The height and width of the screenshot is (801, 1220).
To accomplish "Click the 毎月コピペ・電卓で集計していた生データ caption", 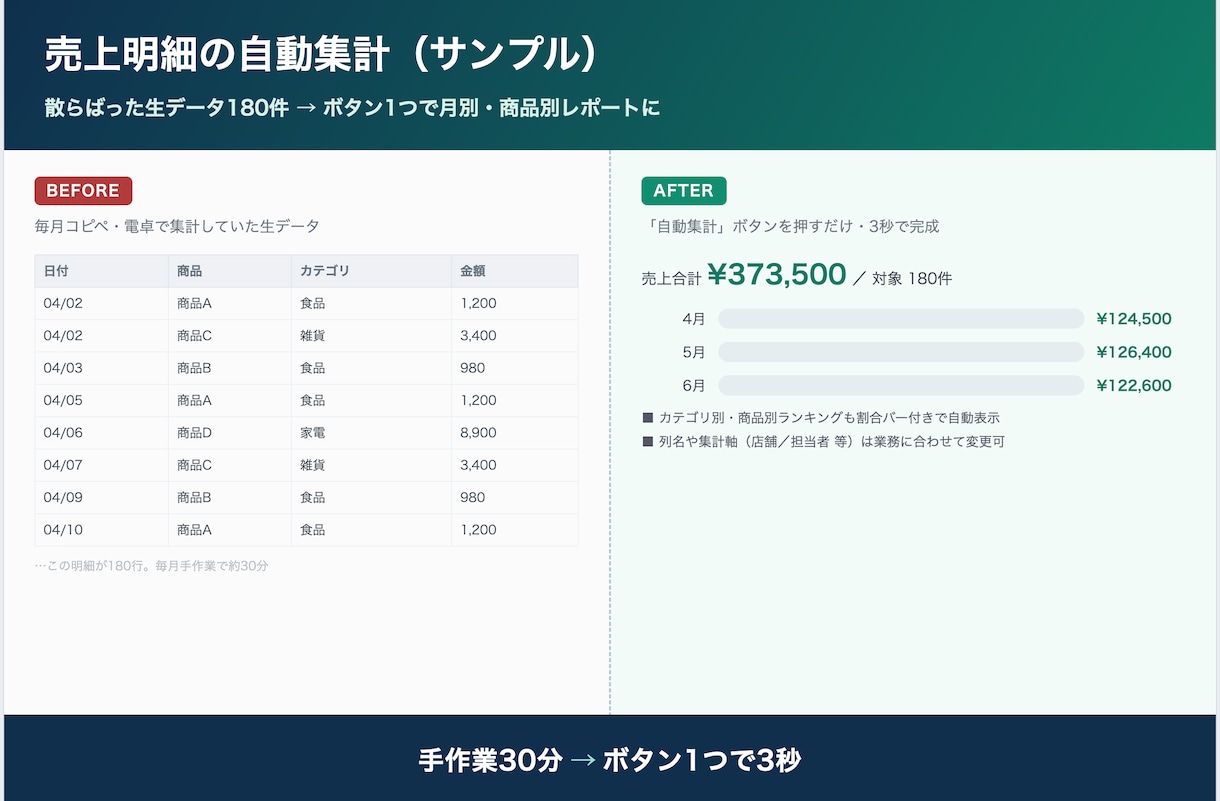I will tap(177, 227).
